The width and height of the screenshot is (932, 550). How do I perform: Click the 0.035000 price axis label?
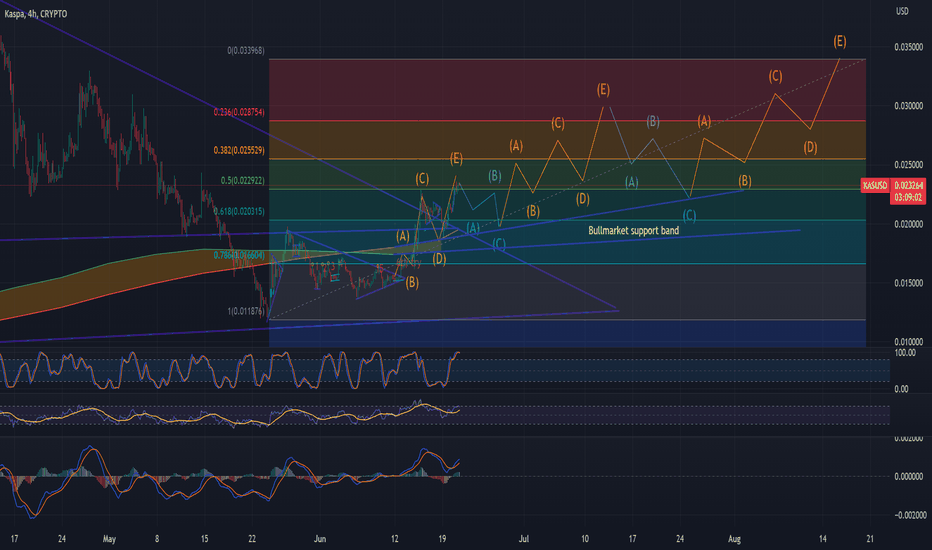[x=909, y=47]
